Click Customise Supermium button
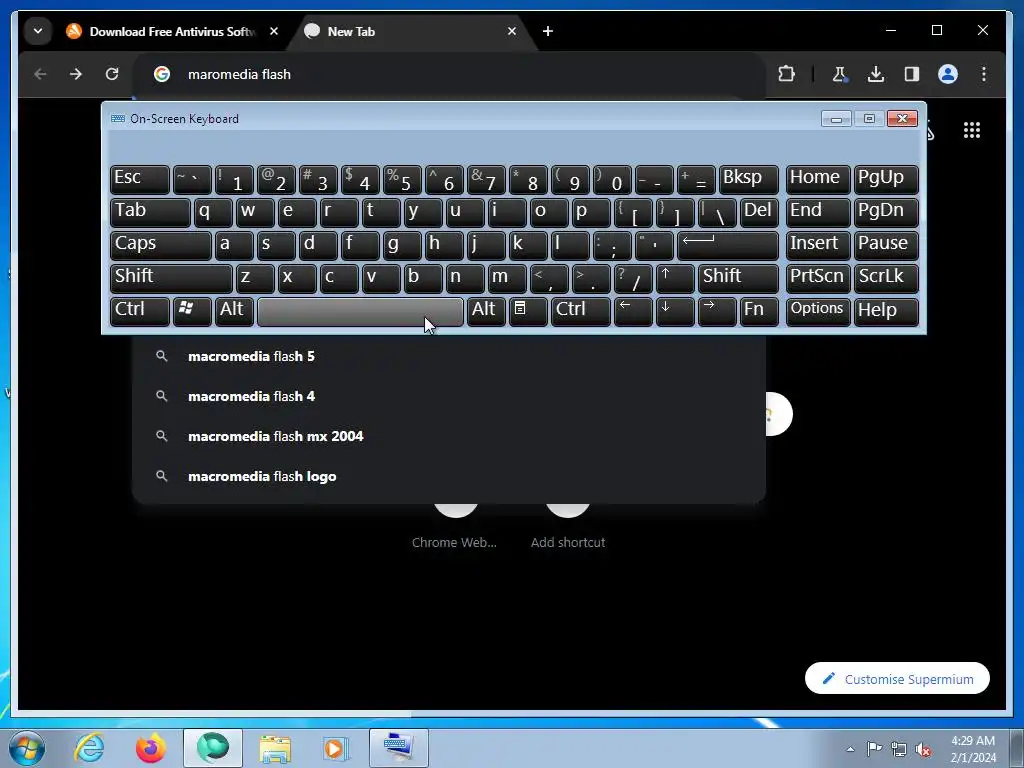Image resolution: width=1024 pixels, height=768 pixels. (897, 679)
